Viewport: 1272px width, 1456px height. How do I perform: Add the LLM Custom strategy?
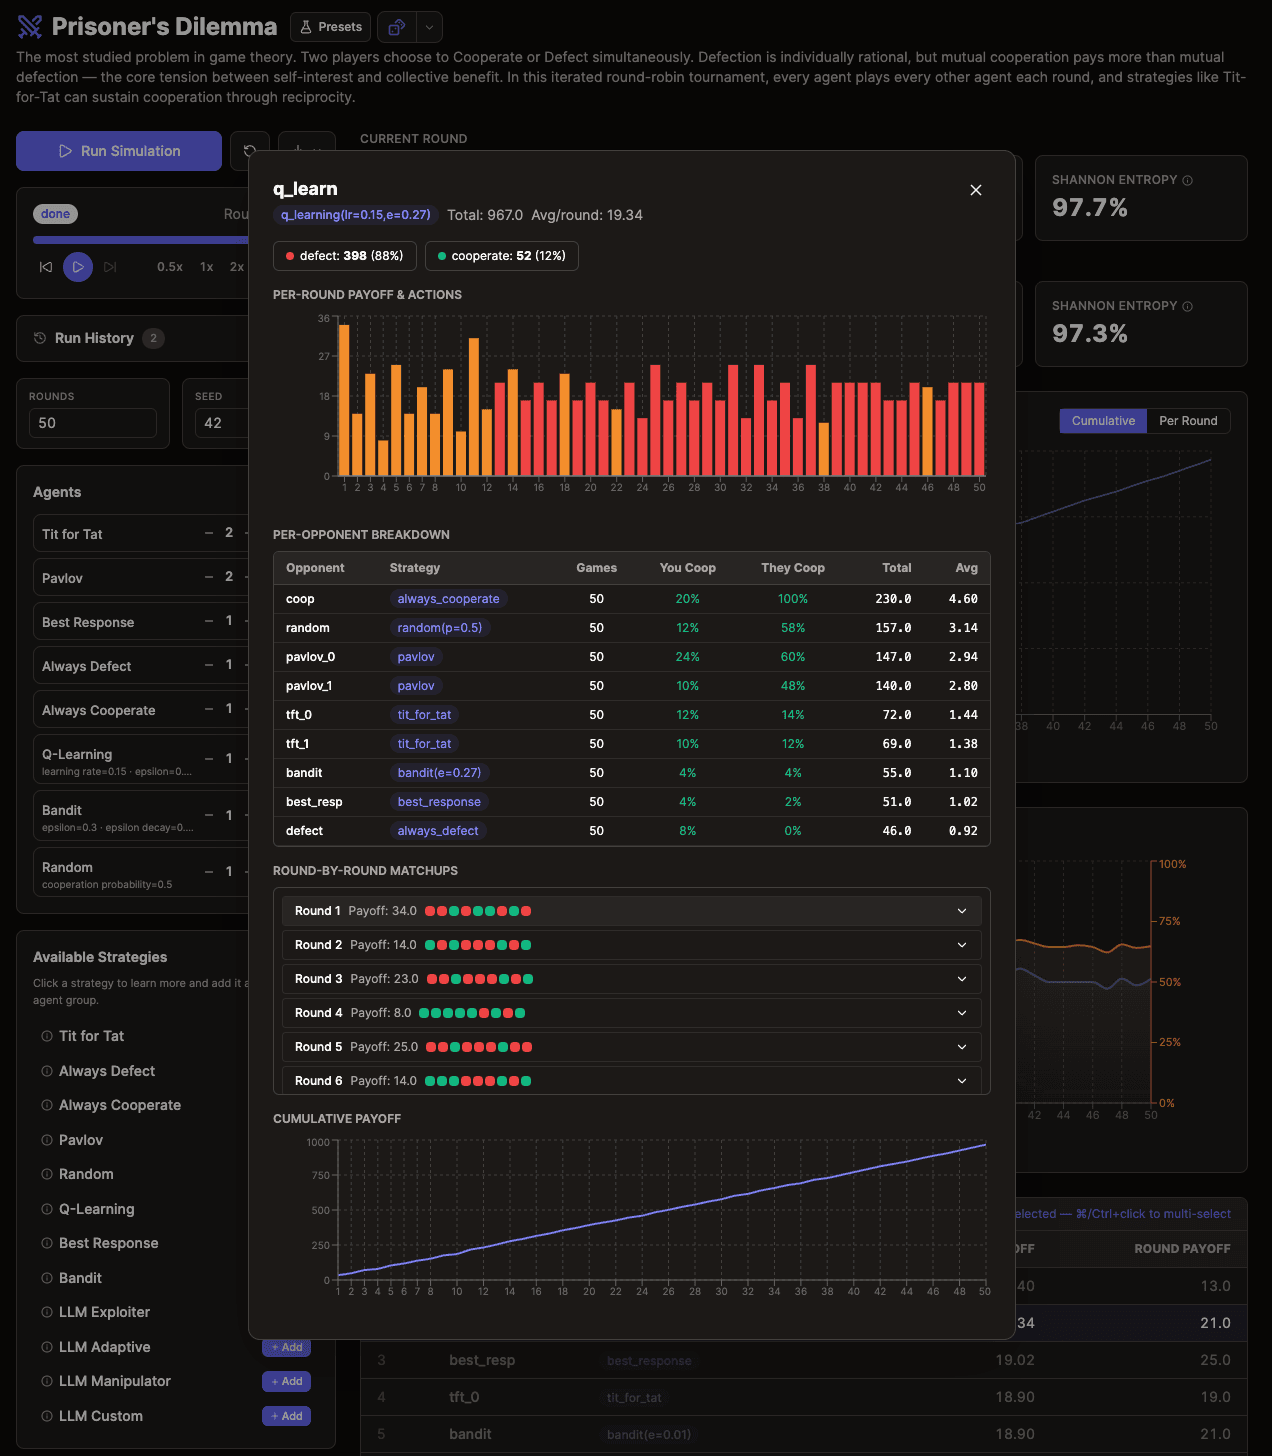coord(286,1416)
